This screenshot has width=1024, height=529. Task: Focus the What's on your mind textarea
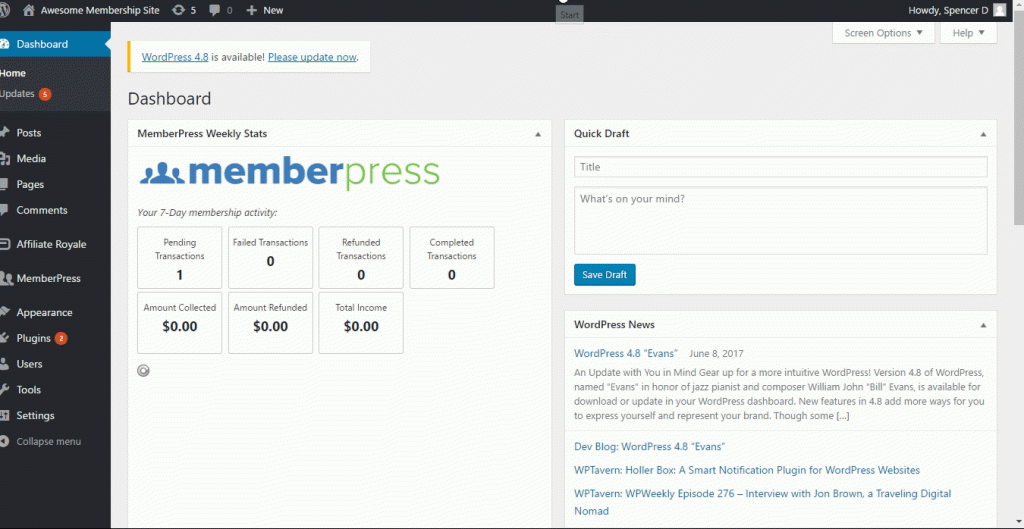[780, 220]
